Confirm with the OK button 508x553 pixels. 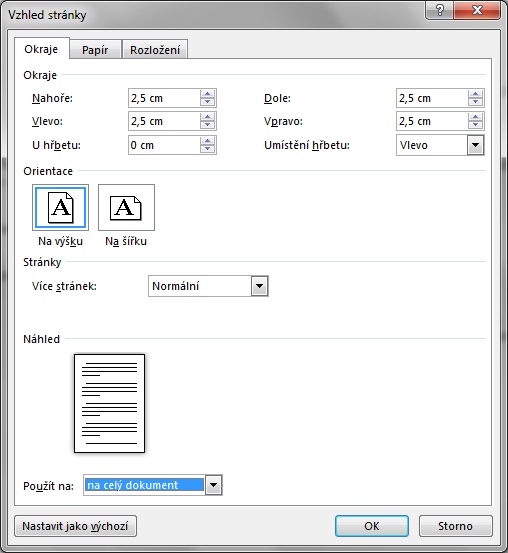tap(372, 526)
